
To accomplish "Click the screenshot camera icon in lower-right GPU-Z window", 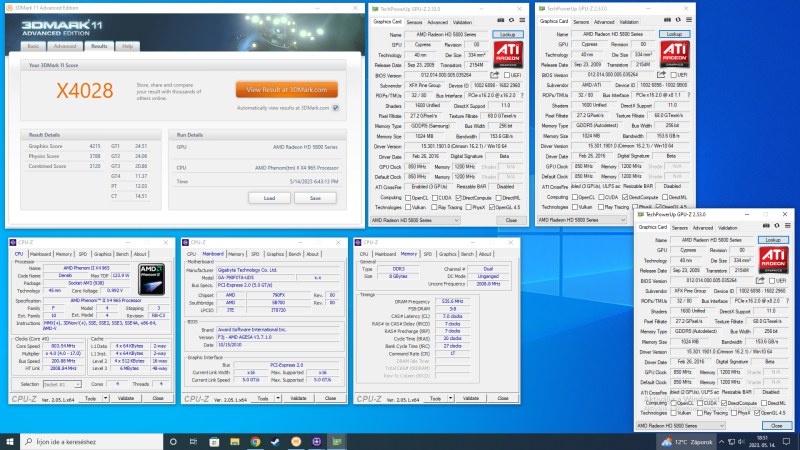I will (766, 226).
